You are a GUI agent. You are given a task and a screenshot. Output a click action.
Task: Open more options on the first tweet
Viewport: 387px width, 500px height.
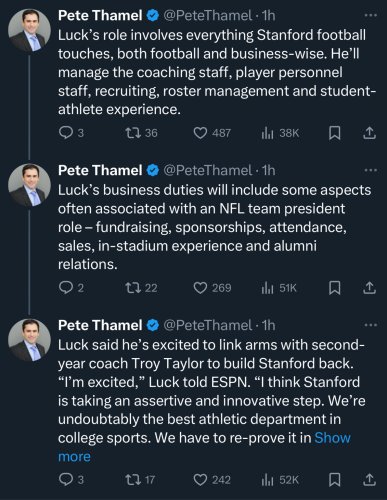pos(370,15)
